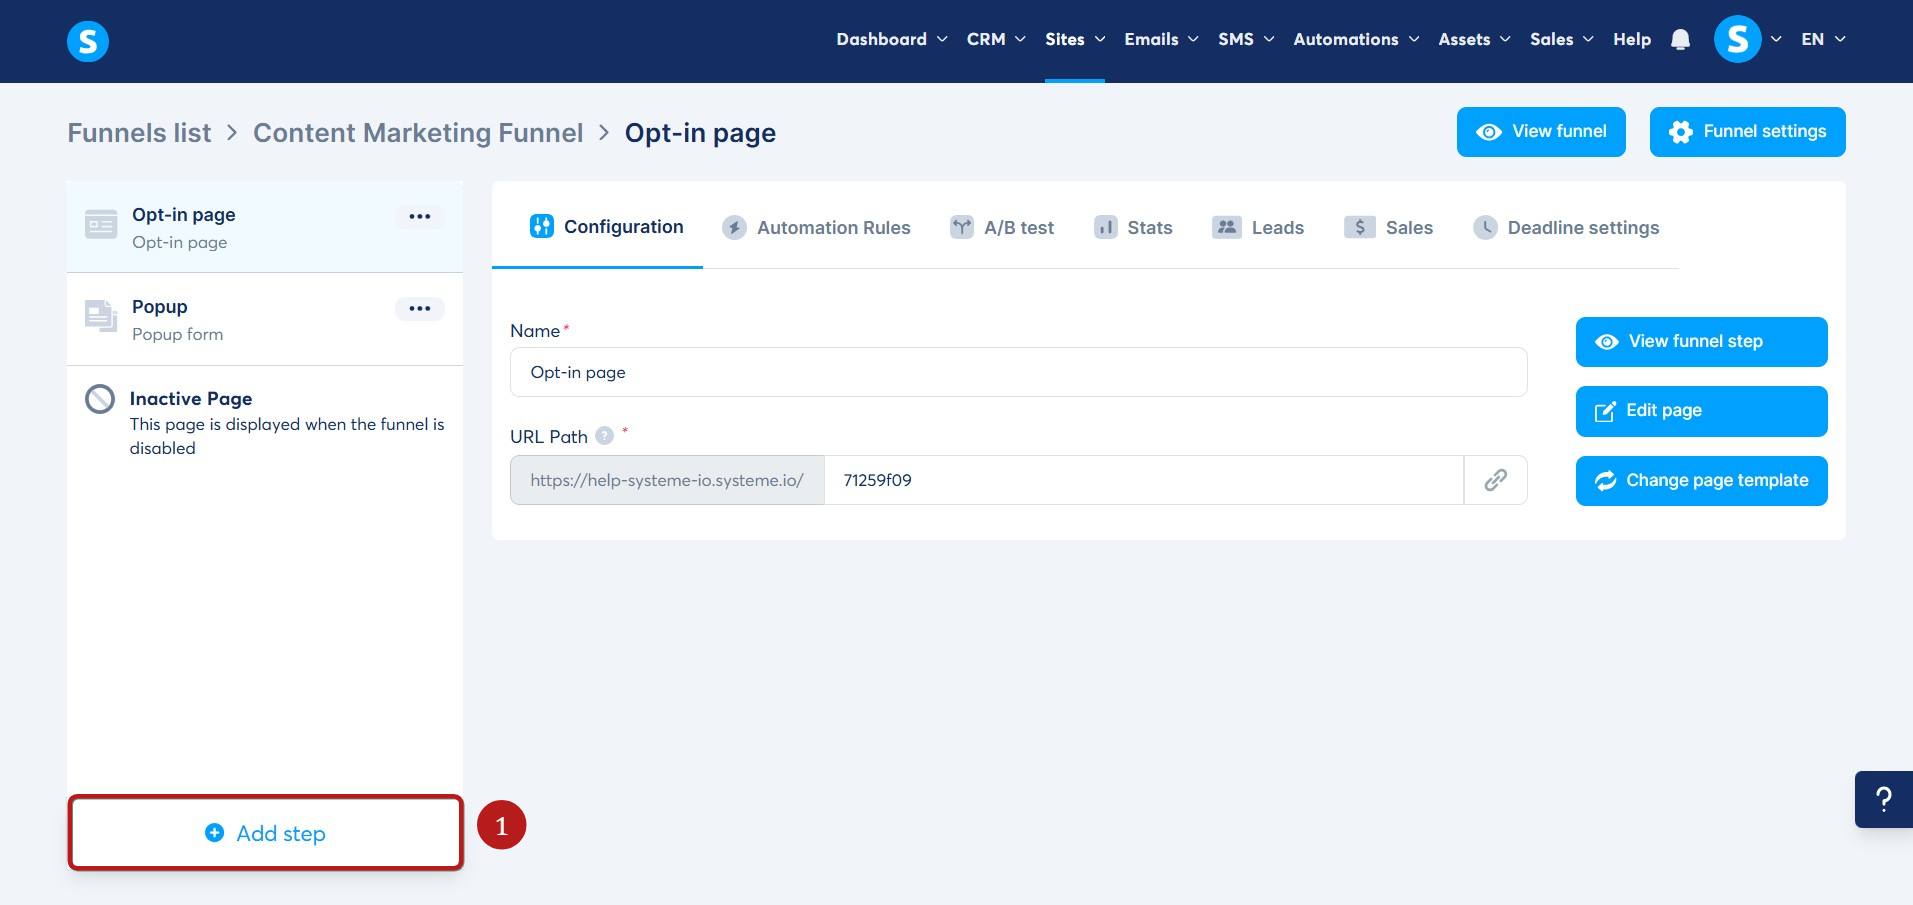
Task: Click the URL Path input with 71259f09
Action: [1144, 480]
